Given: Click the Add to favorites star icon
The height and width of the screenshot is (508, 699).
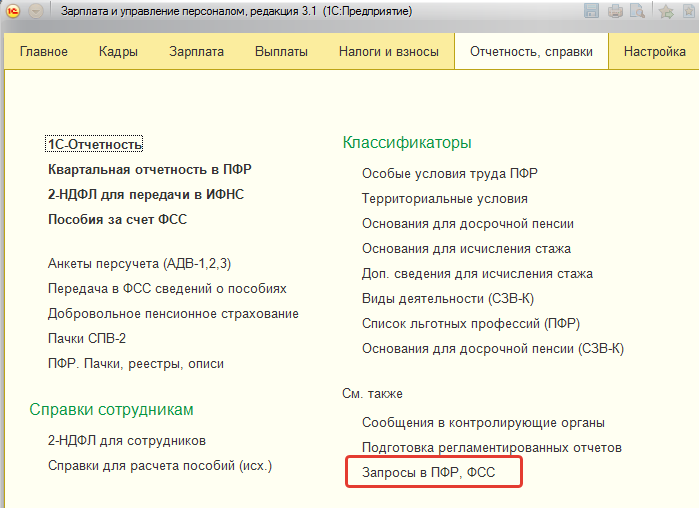Looking at the screenshot, I should tap(666, 11).
